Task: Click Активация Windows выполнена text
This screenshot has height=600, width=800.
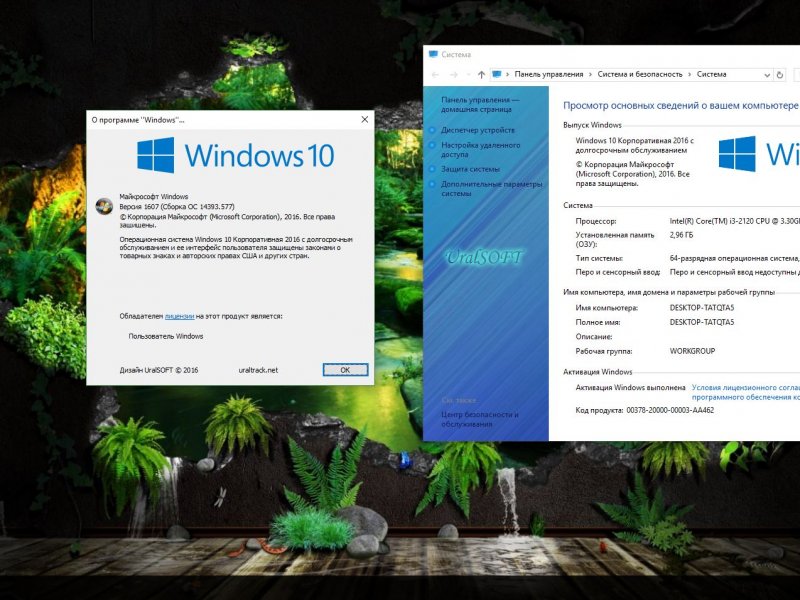Action: [x=630, y=388]
